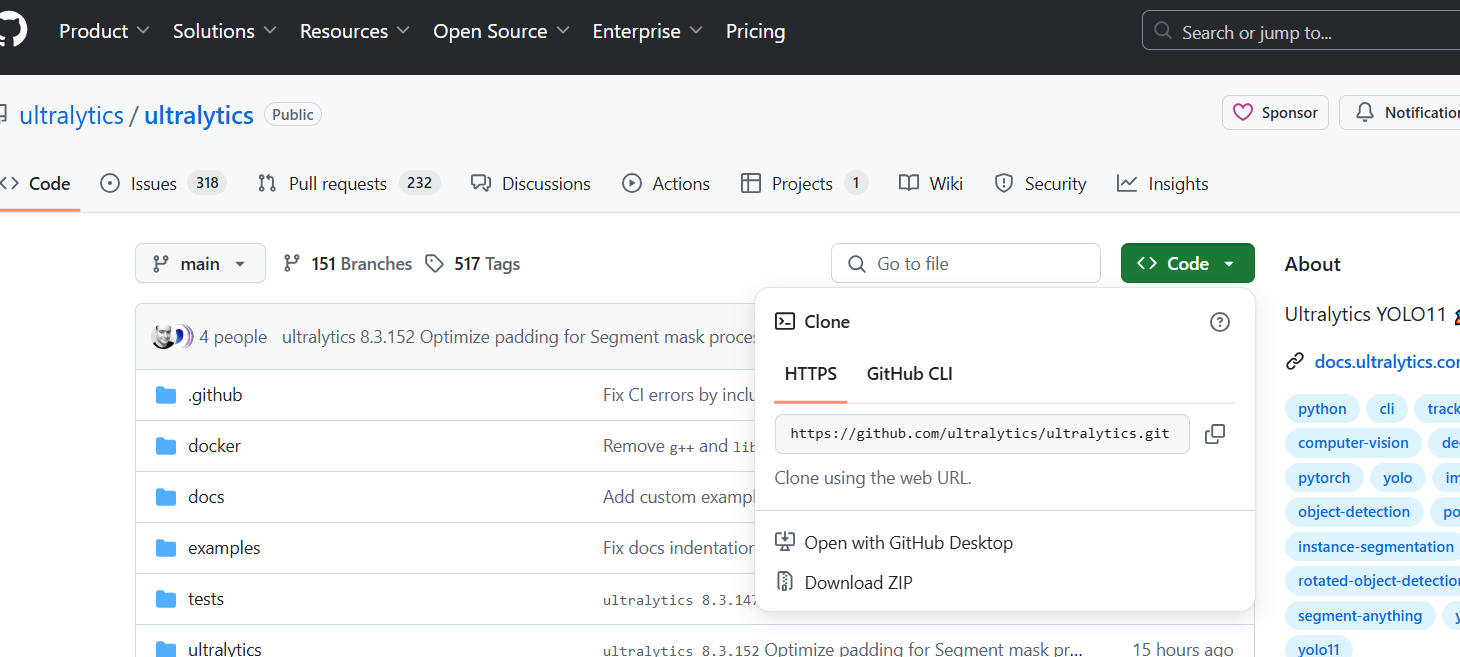
Task: Expand the Product navigation menu
Action: (104, 31)
